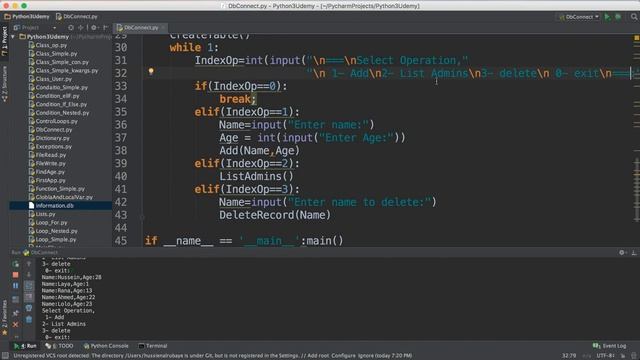Screen dimensions: 640x360
Task: Open Run panel gear settings
Action: [x=622, y=253]
